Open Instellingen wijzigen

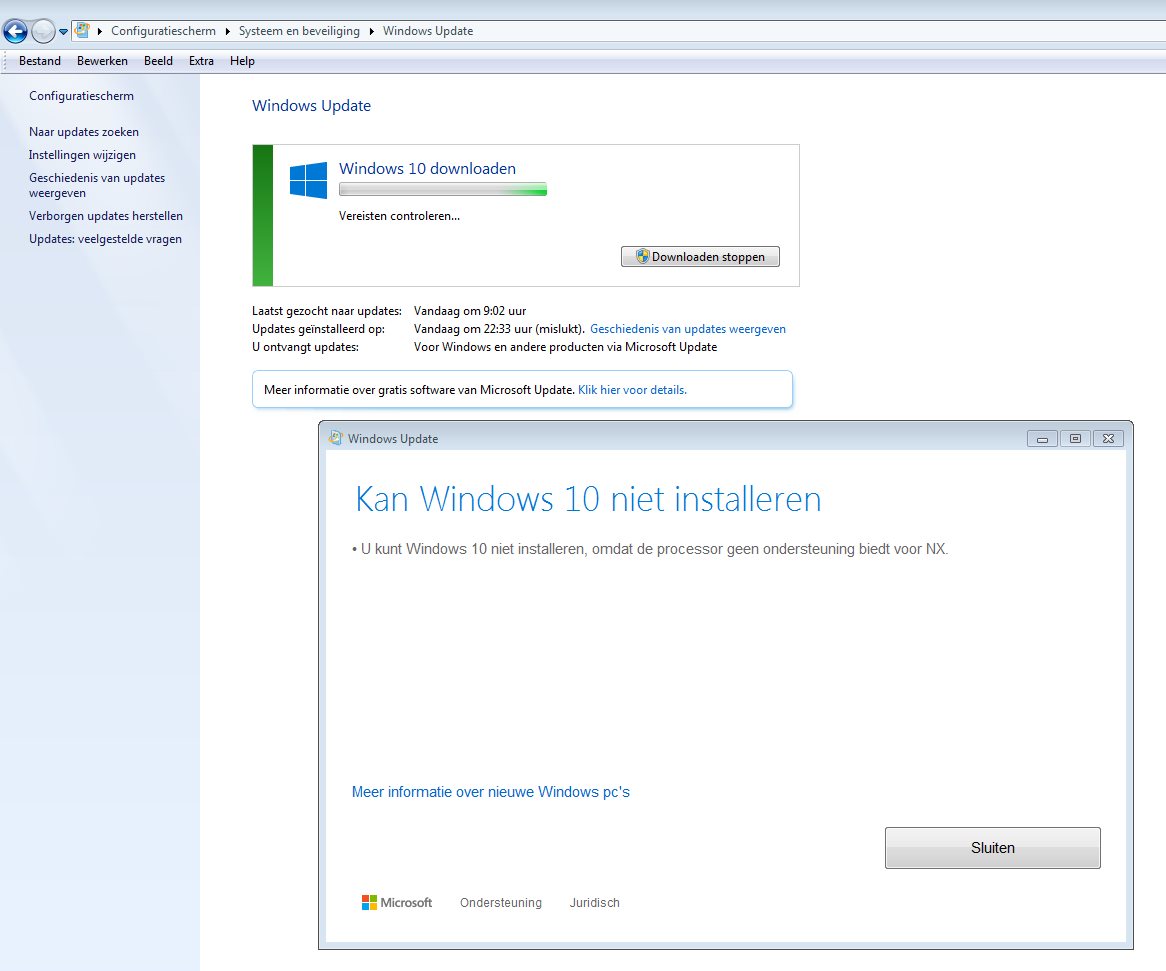coord(82,155)
